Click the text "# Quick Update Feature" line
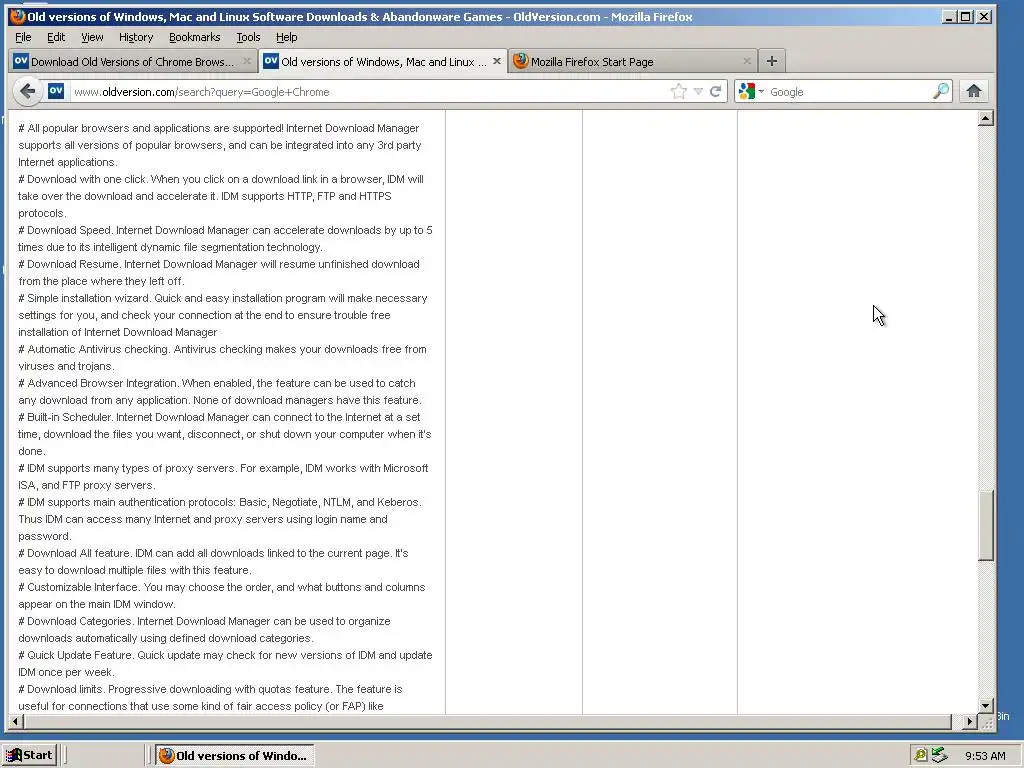Screen dimensions: 1024x768 225,655
